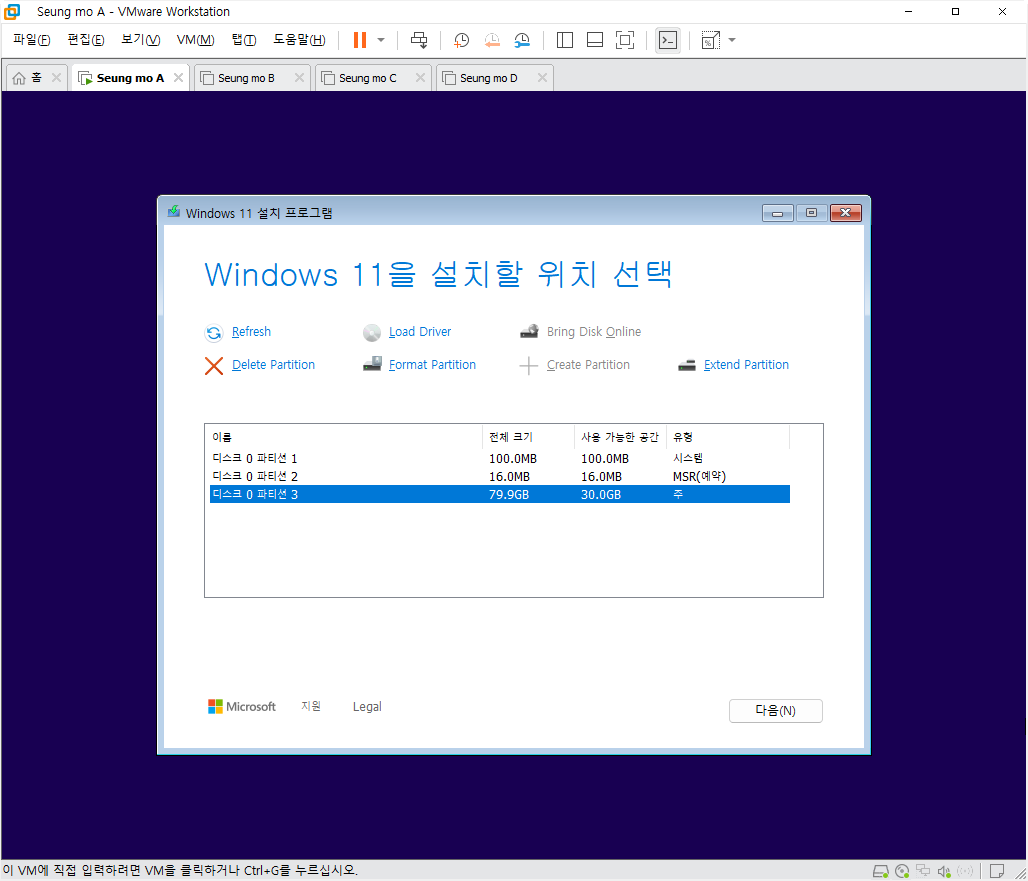Viewport: 1028px width, 881px height.
Task: Click the revert to snapshot icon
Action: click(x=492, y=40)
